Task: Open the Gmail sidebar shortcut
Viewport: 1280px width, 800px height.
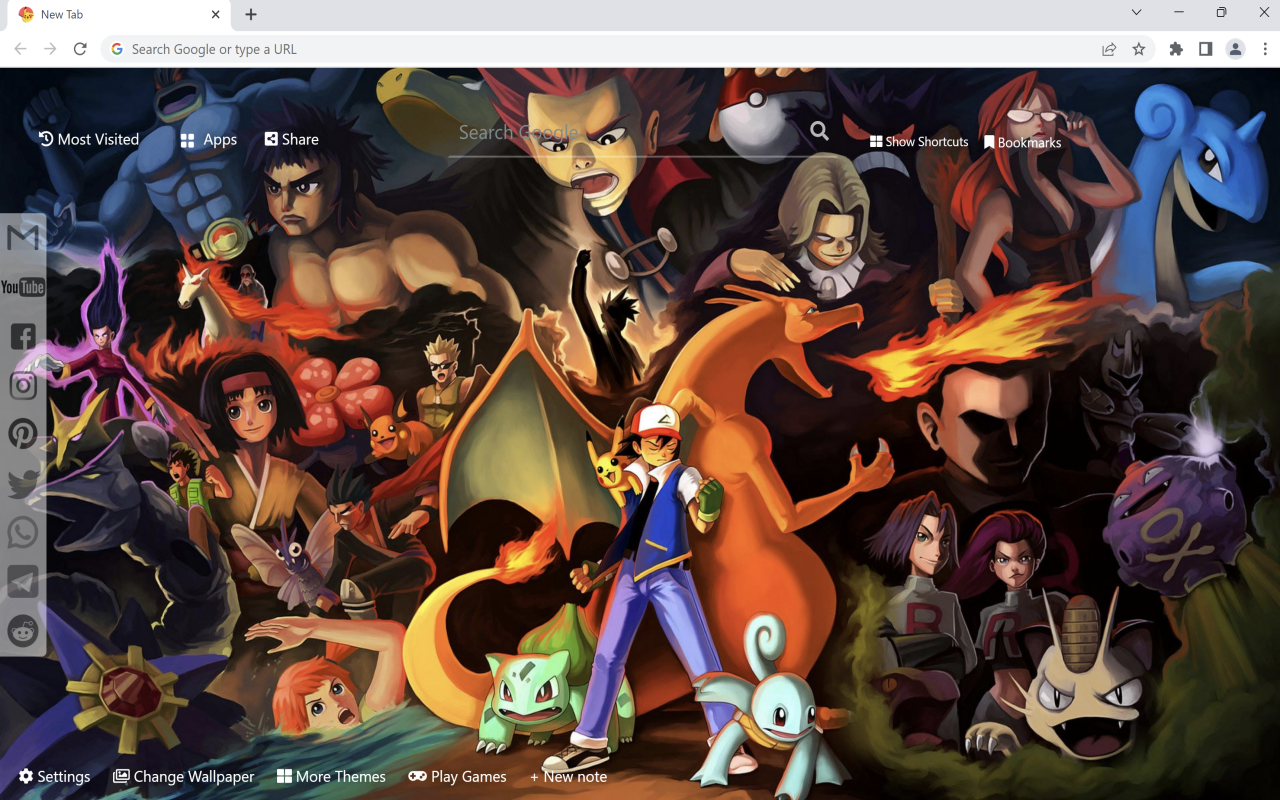Action: (x=23, y=237)
